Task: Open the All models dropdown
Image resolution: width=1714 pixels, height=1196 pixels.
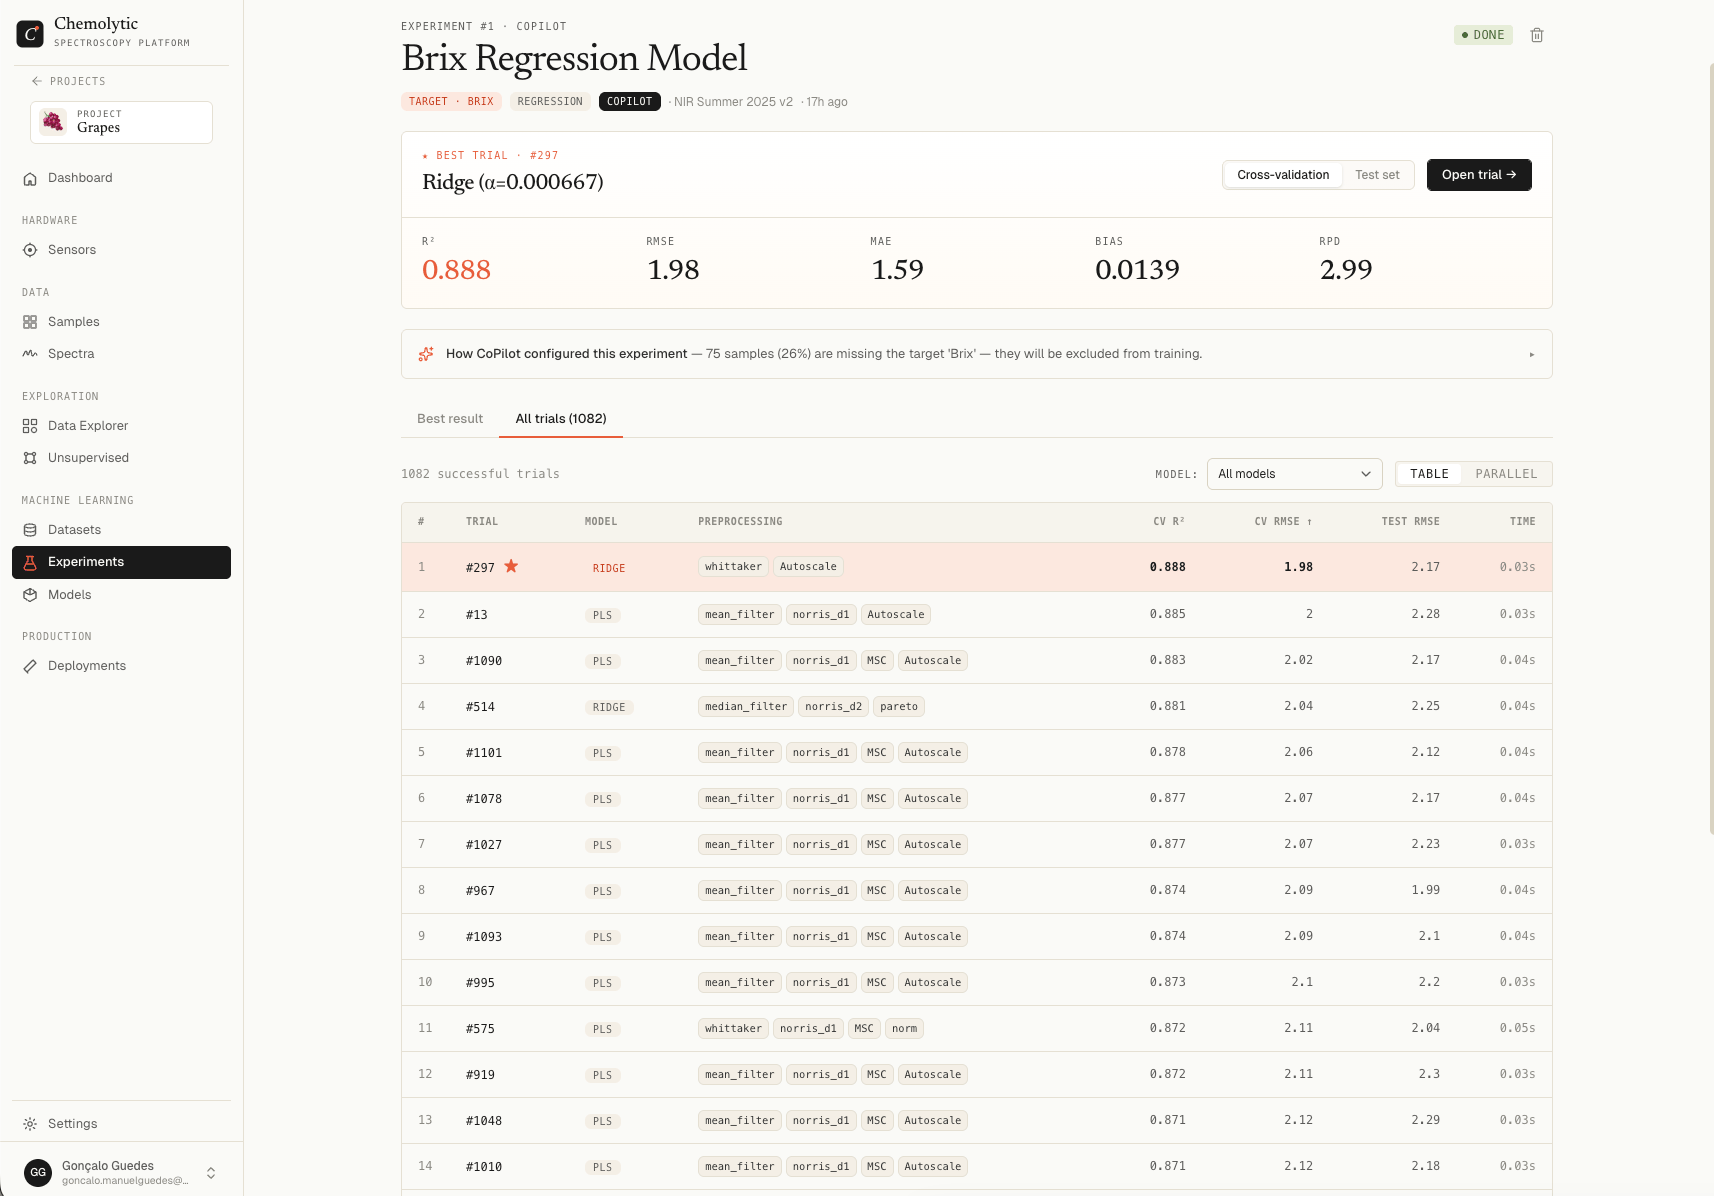Action: click(x=1294, y=474)
